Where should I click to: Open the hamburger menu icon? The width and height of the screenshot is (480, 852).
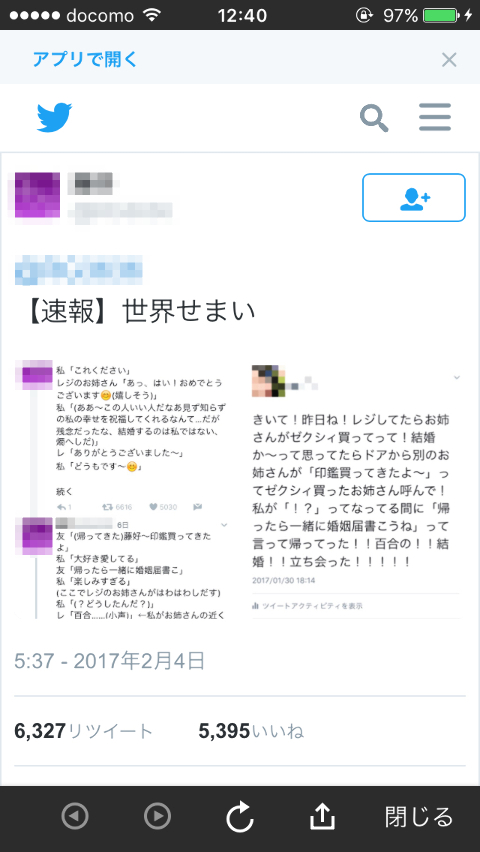tap(435, 117)
